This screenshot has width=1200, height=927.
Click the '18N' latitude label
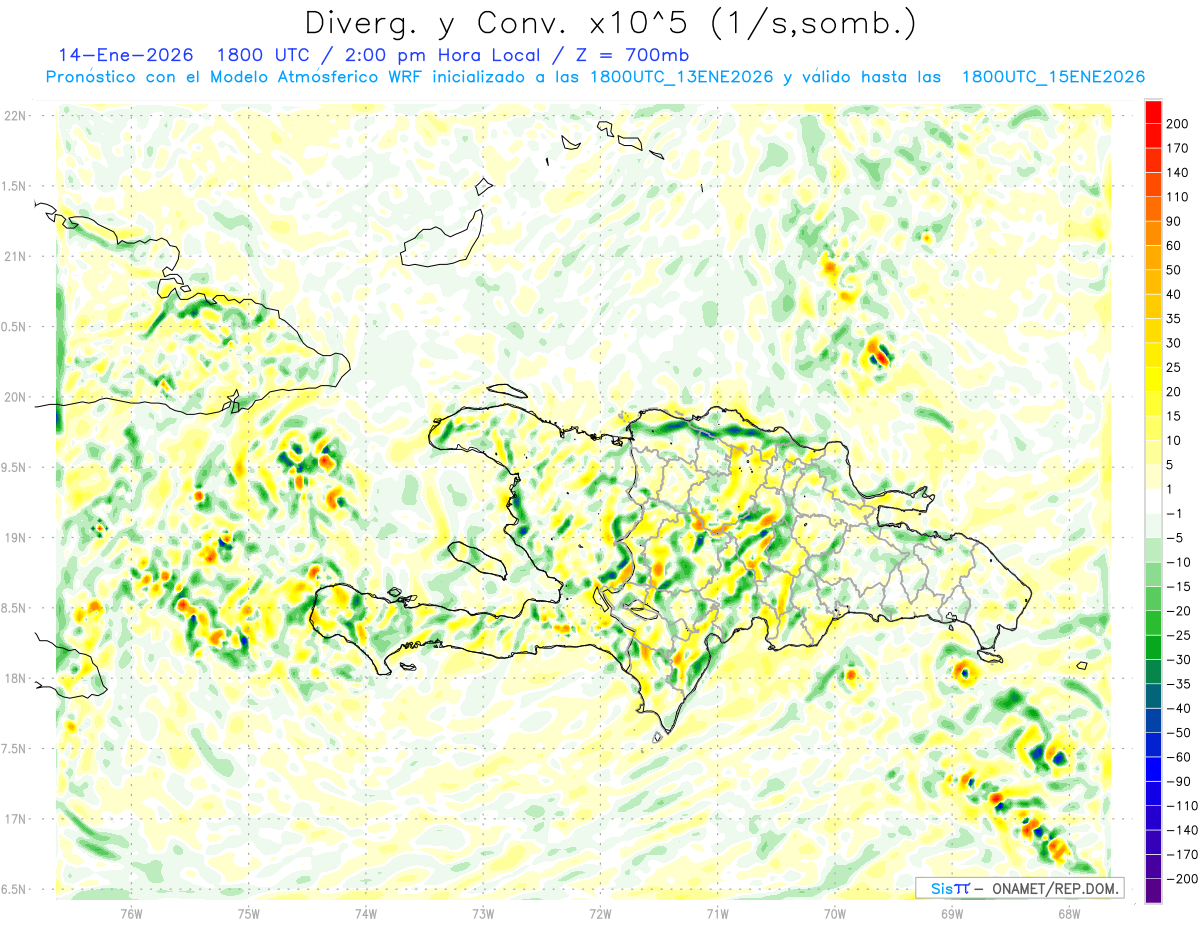[x=16, y=678]
